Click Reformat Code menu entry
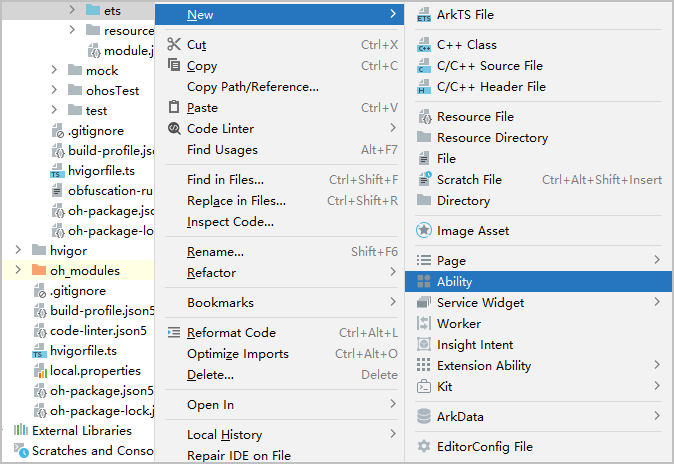Screen dimensions: 674x464 [231, 333]
